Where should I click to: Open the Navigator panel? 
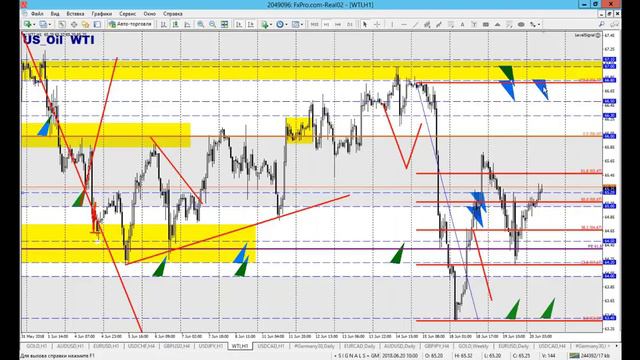(x=85, y=24)
